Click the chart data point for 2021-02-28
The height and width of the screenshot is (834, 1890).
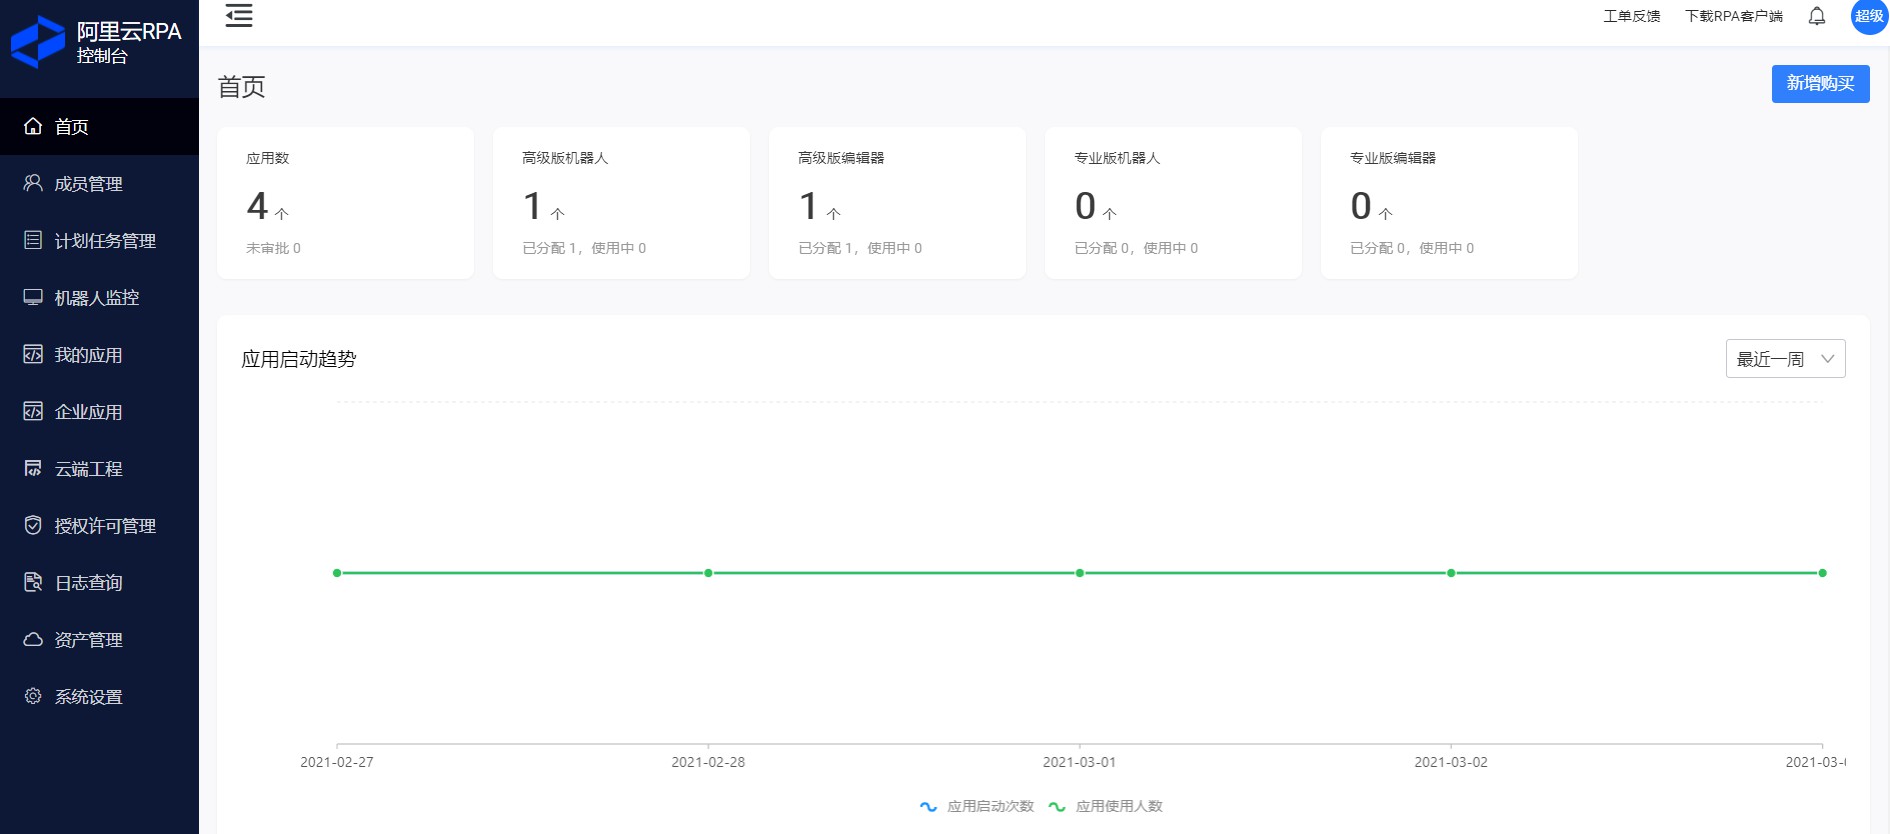point(708,573)
